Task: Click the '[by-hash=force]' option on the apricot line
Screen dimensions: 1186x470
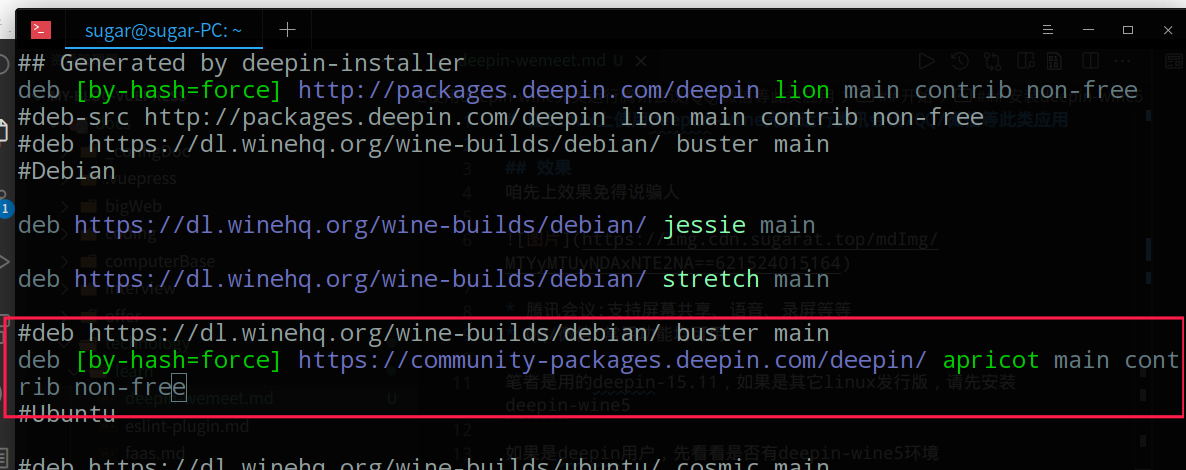Action: coord(179,360)
